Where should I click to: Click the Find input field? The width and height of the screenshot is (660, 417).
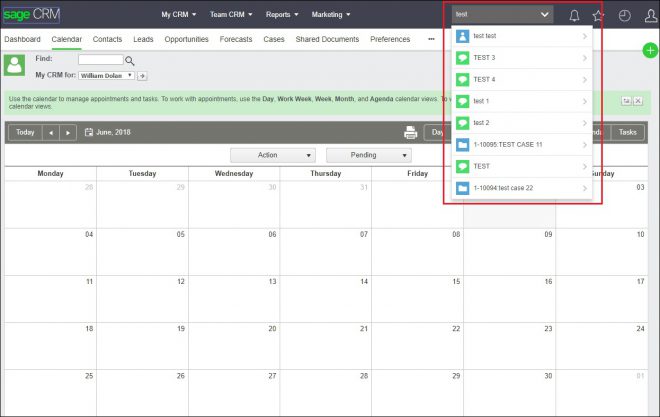(x=100, y=60)
